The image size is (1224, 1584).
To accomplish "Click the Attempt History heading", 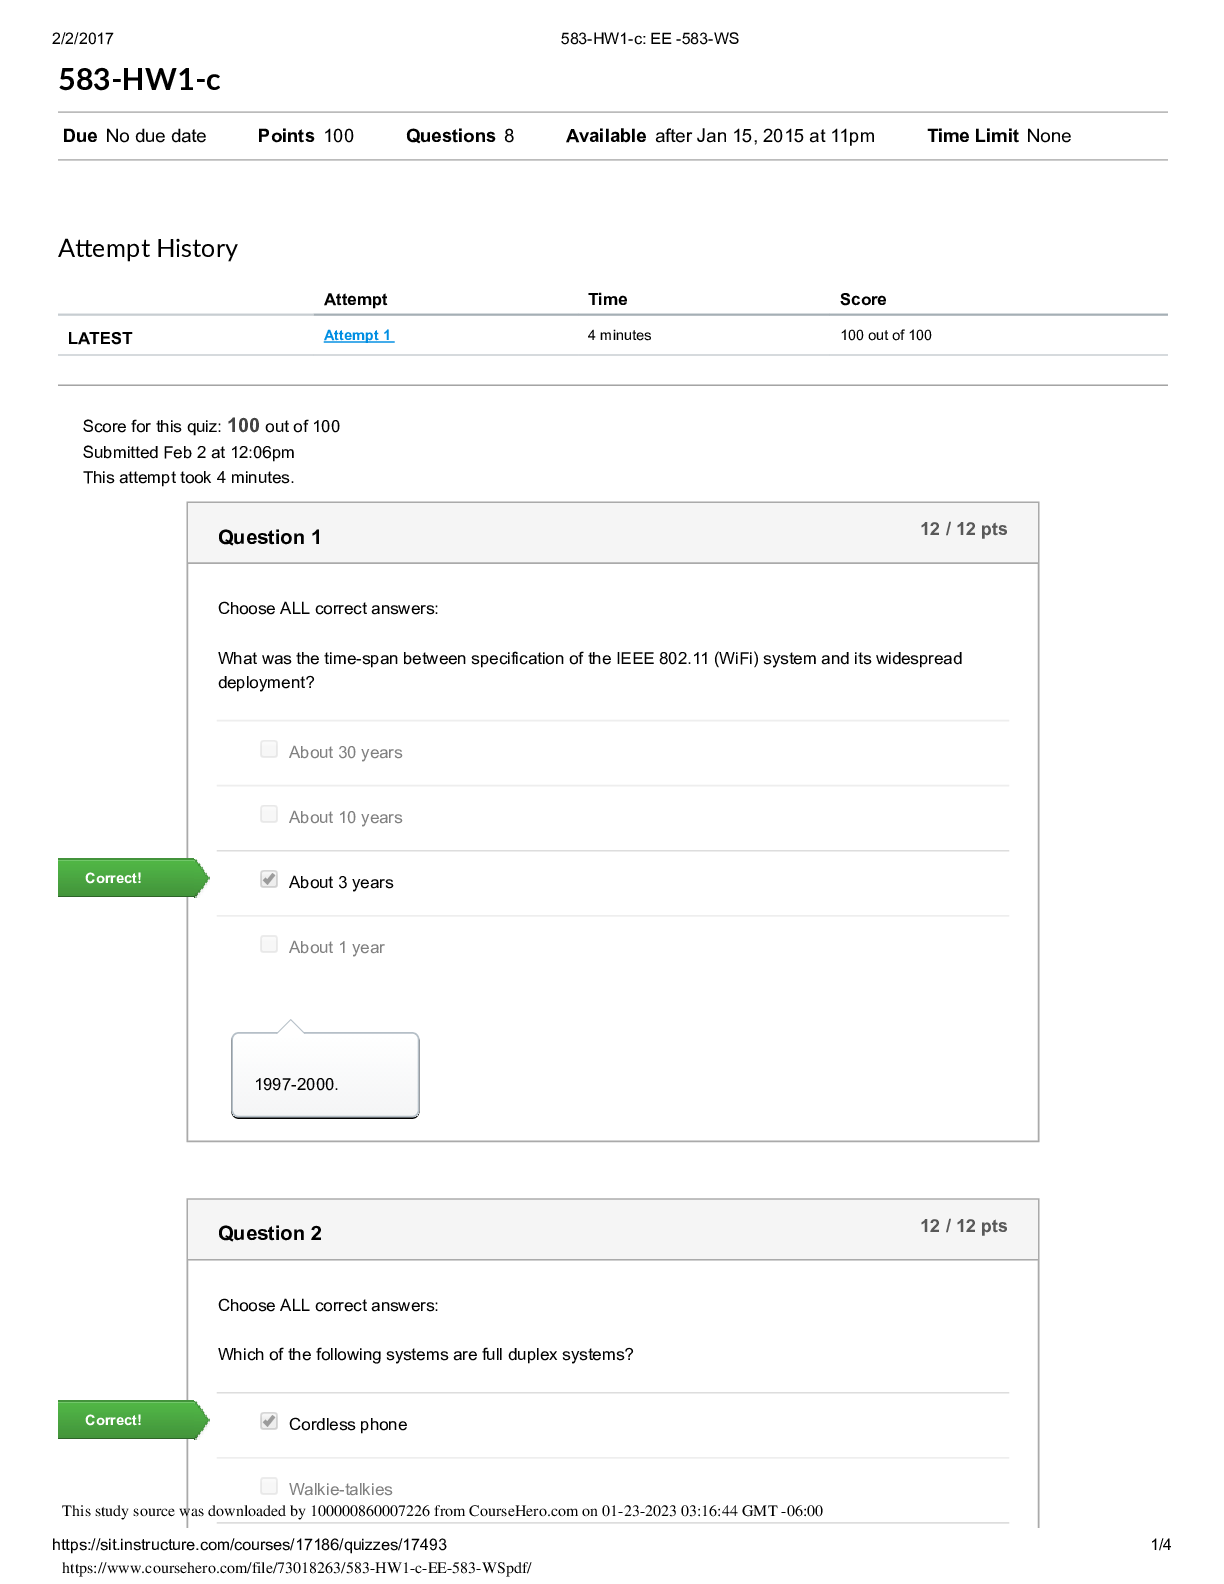I will tap(148, 248).
